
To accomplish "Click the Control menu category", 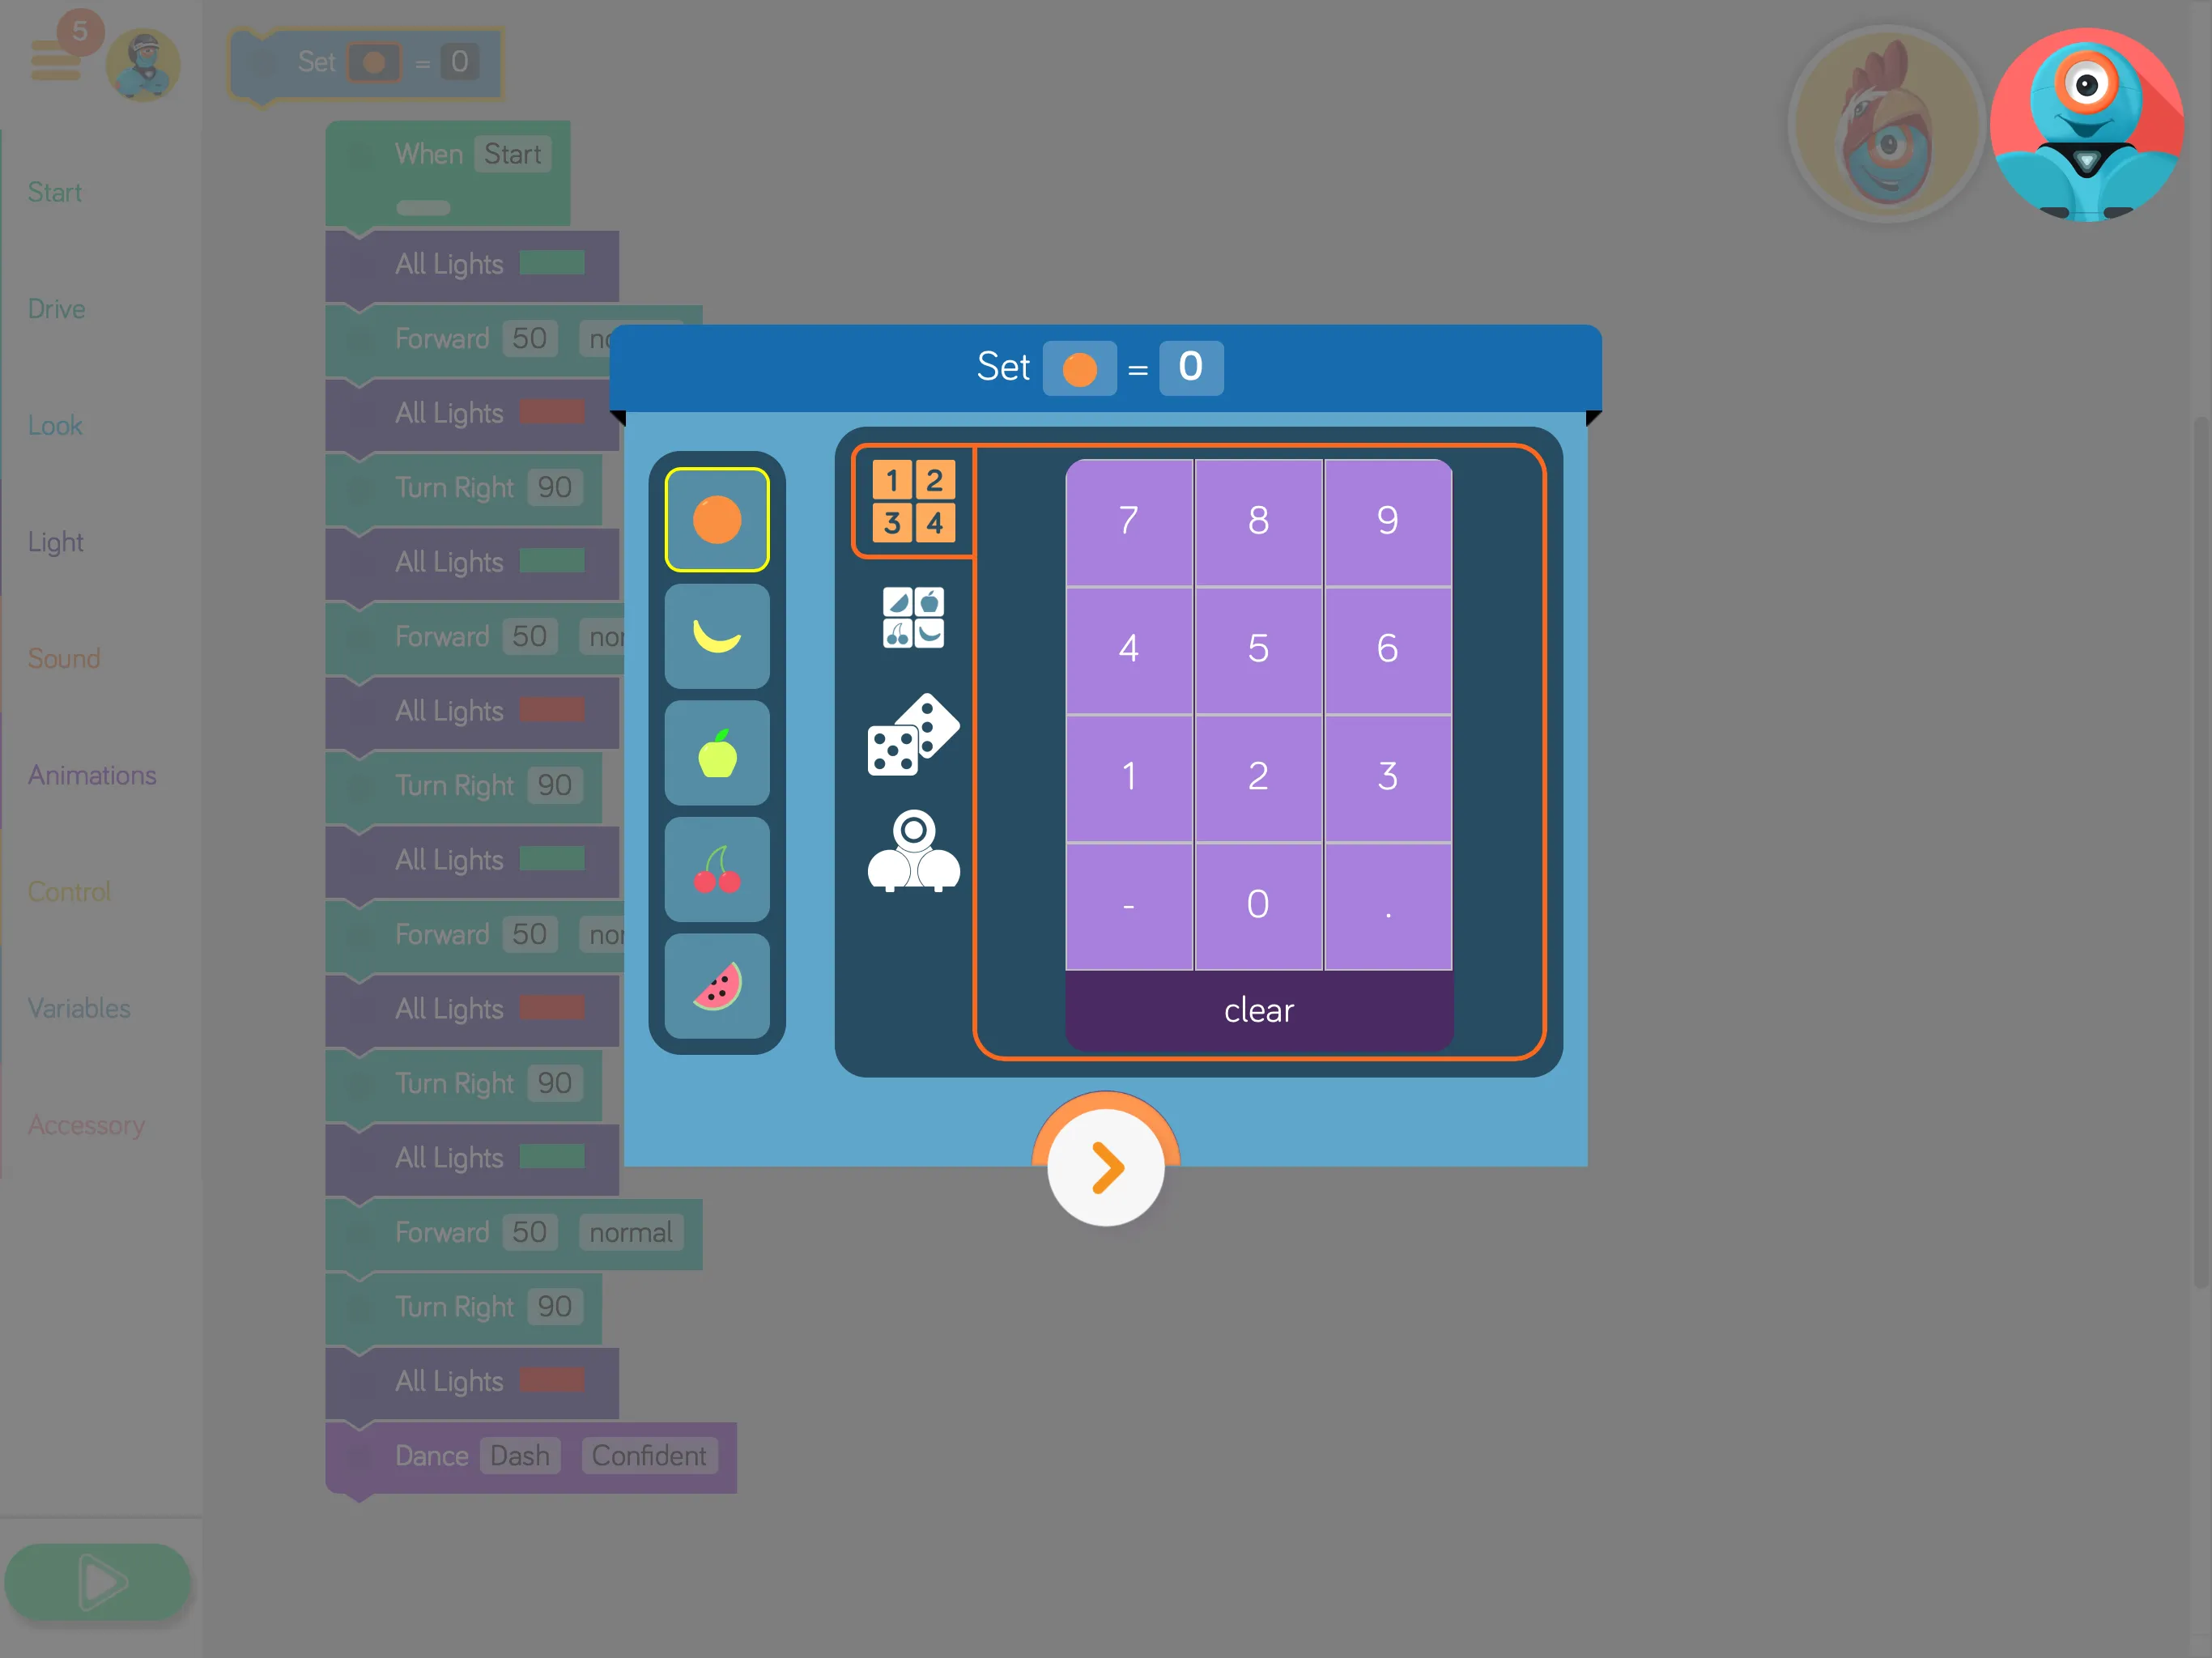I will pos(70,890).
